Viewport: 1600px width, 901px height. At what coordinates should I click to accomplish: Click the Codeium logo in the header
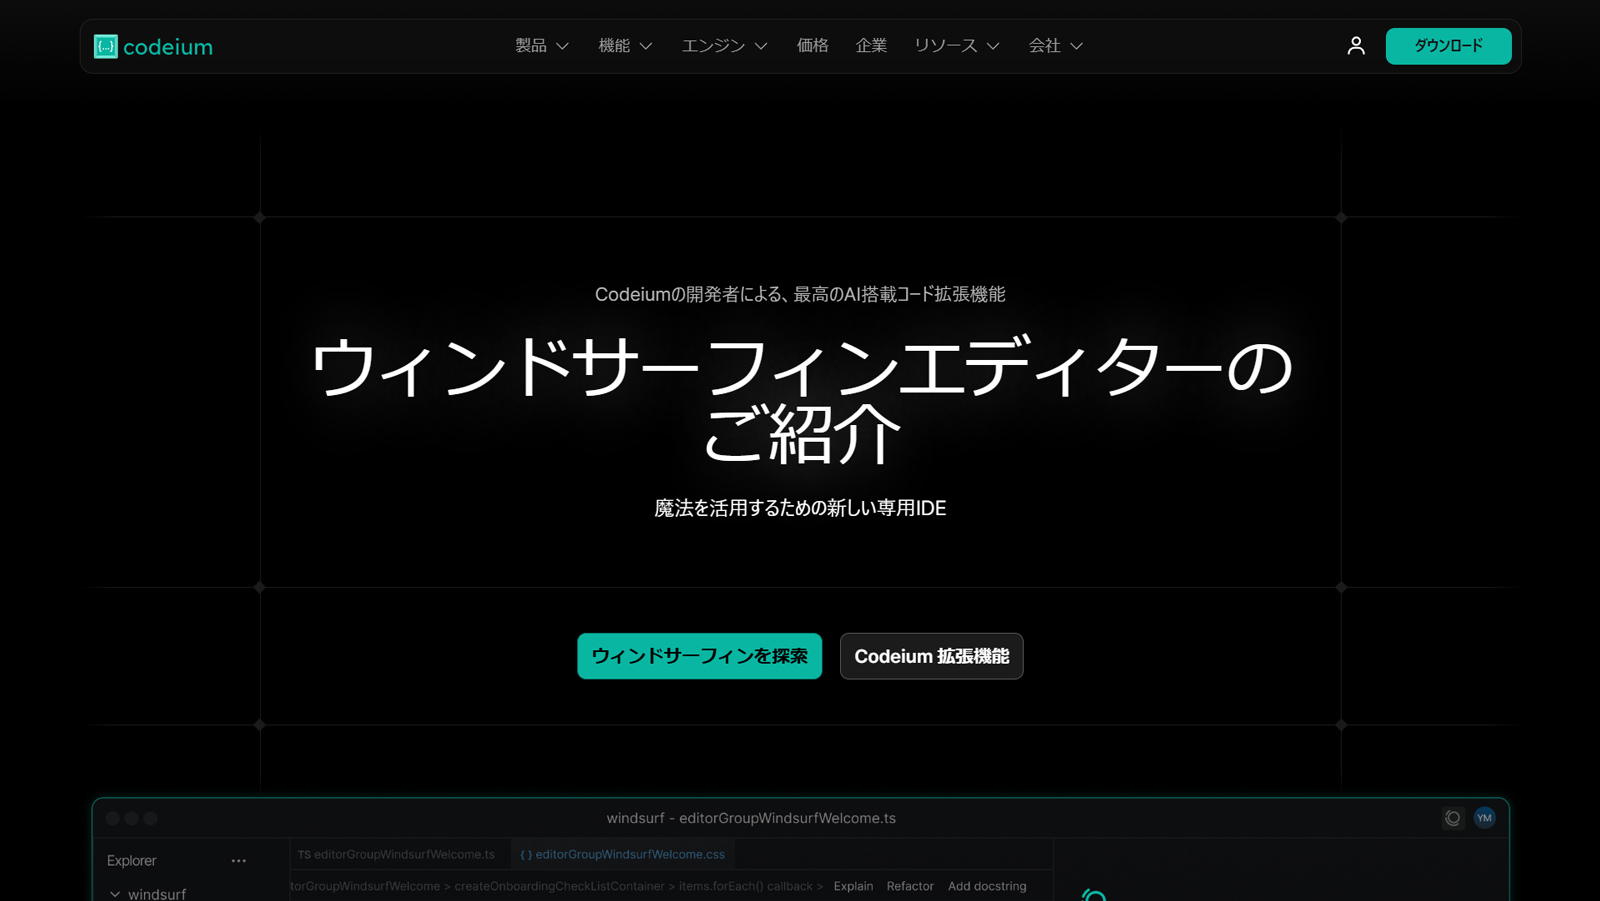(153, 46)
